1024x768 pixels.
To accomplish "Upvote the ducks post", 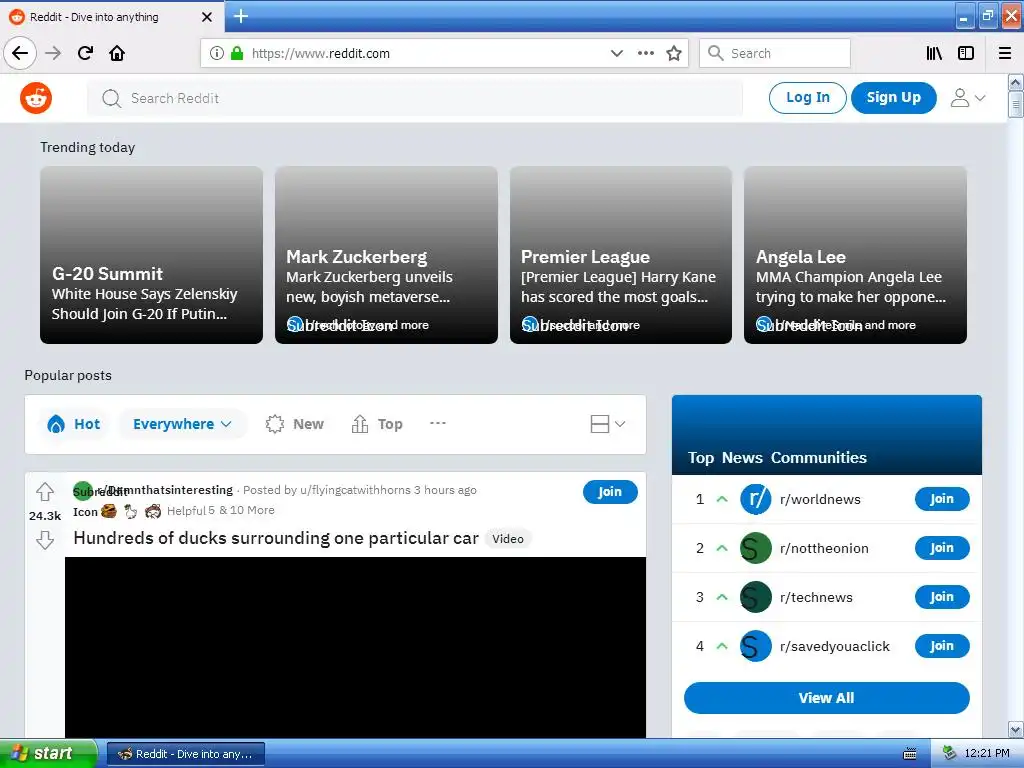I will point(44,490).
